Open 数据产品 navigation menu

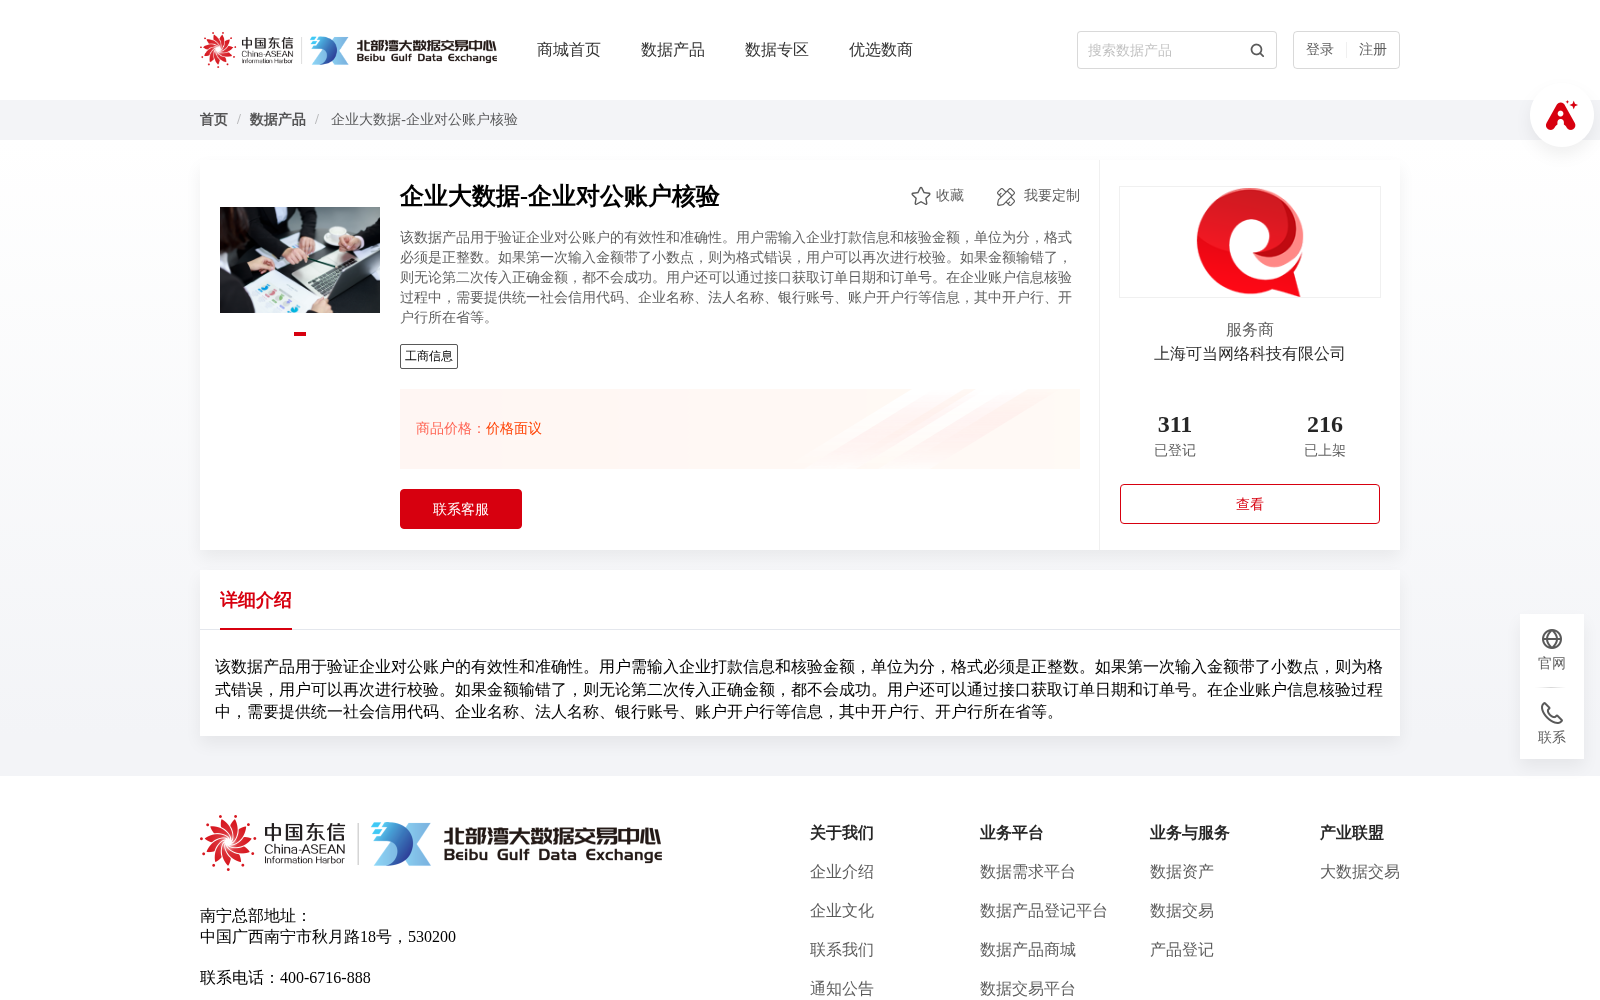[673, 50]
